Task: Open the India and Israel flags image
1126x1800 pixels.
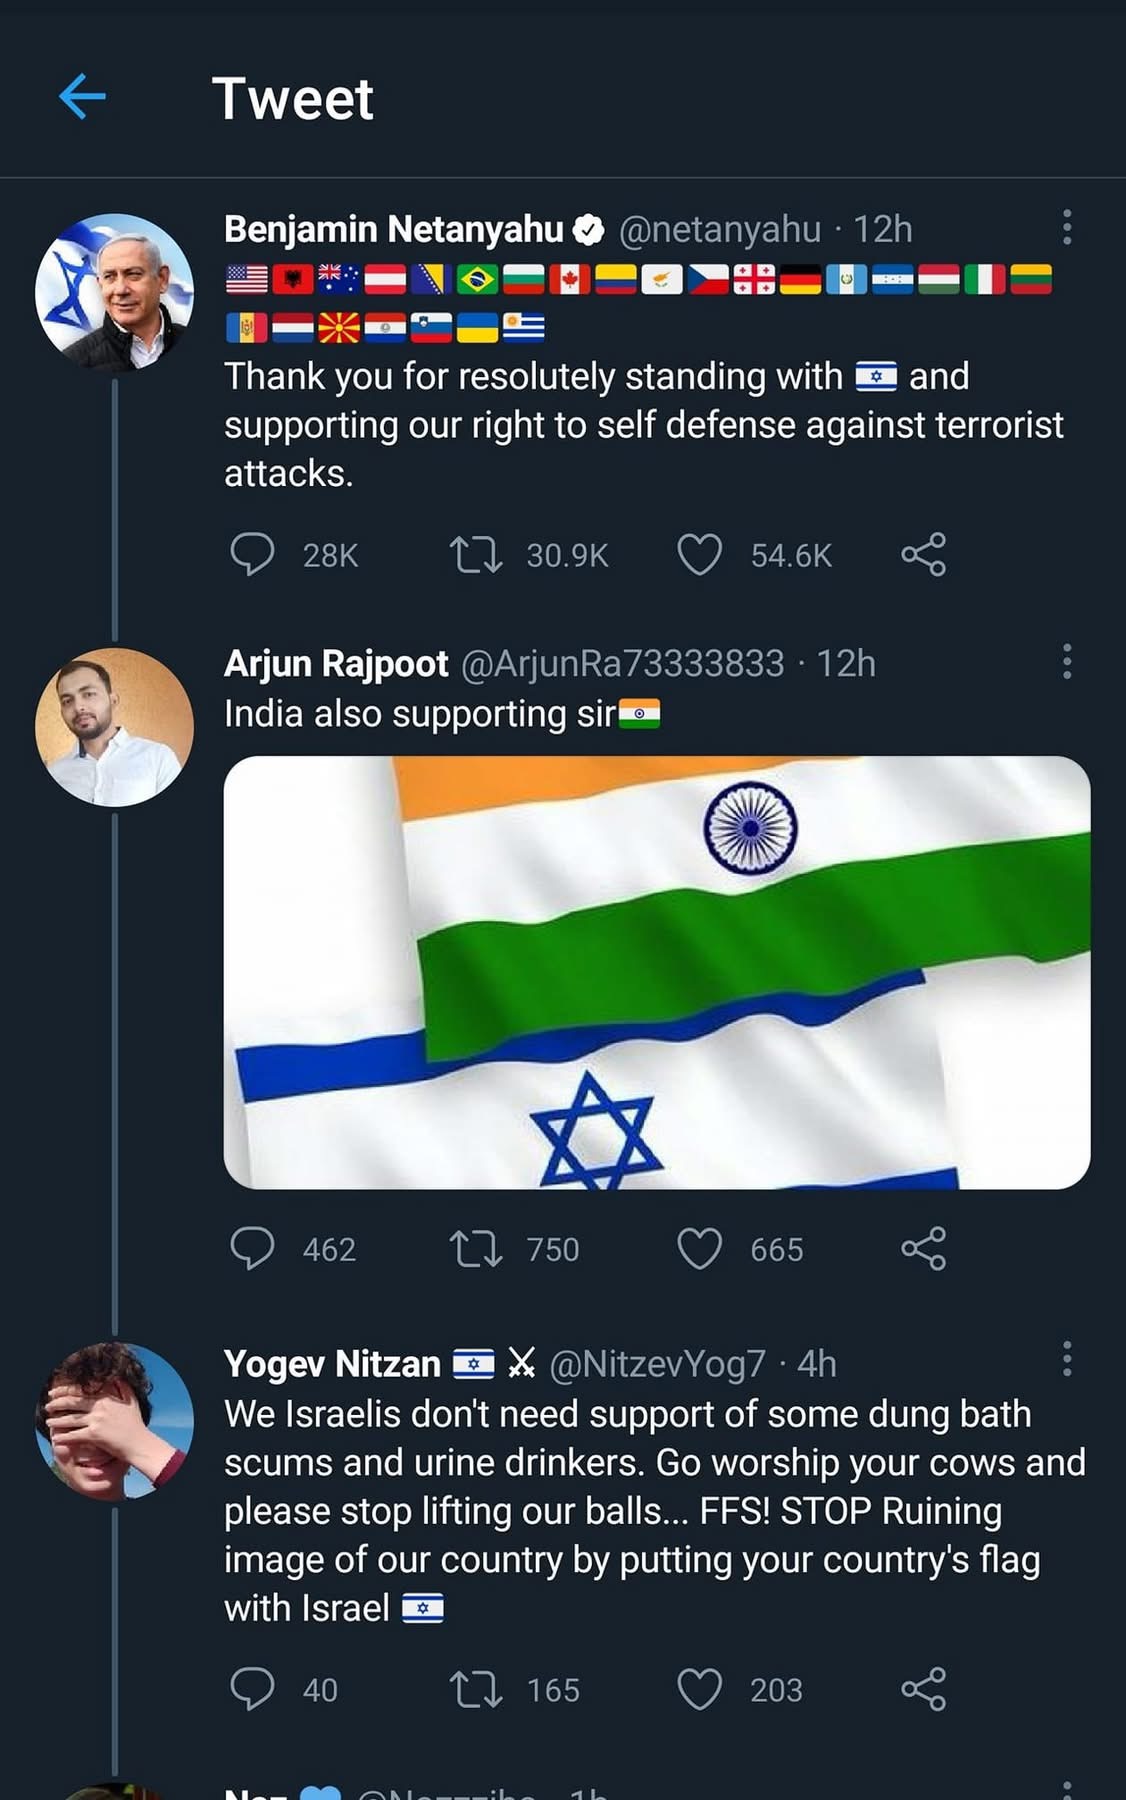Action: click(656, 972)
